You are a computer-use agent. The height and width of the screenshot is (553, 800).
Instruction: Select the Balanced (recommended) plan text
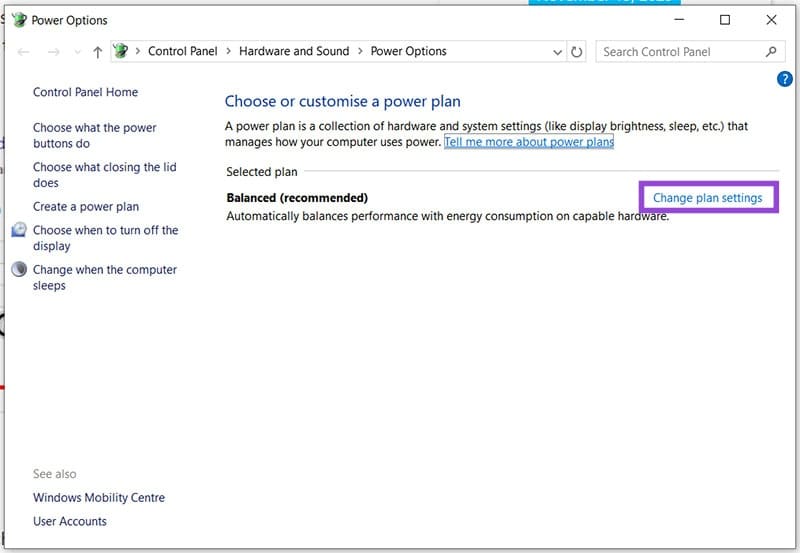pos(297,197)
